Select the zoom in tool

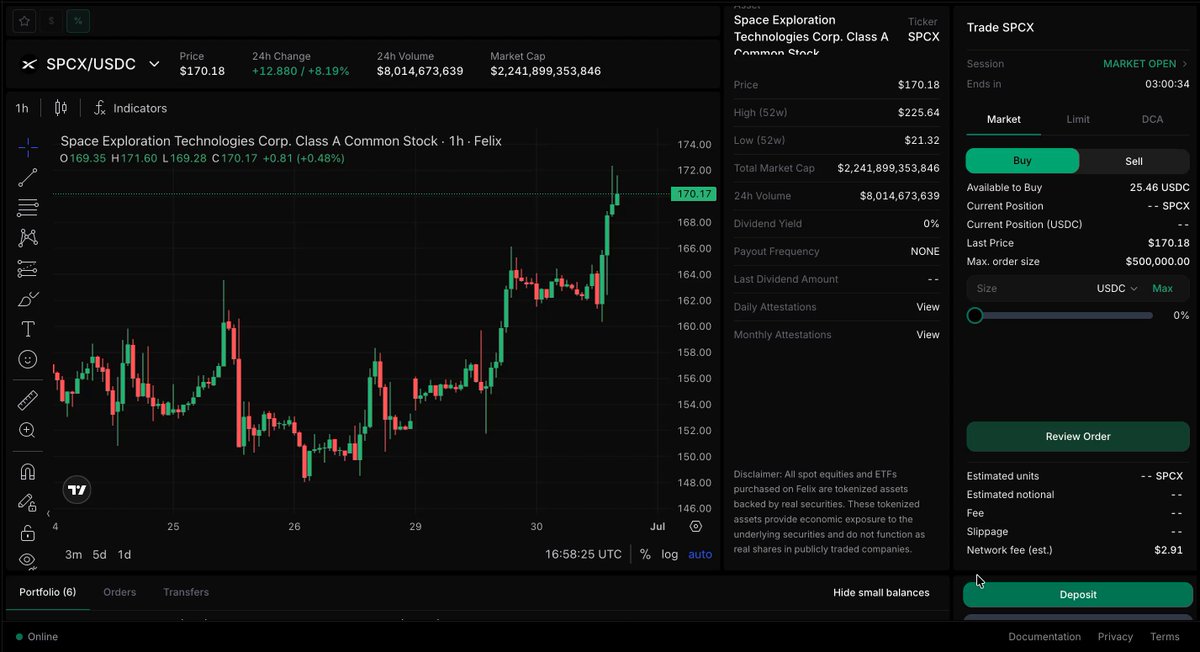point(28,430)
